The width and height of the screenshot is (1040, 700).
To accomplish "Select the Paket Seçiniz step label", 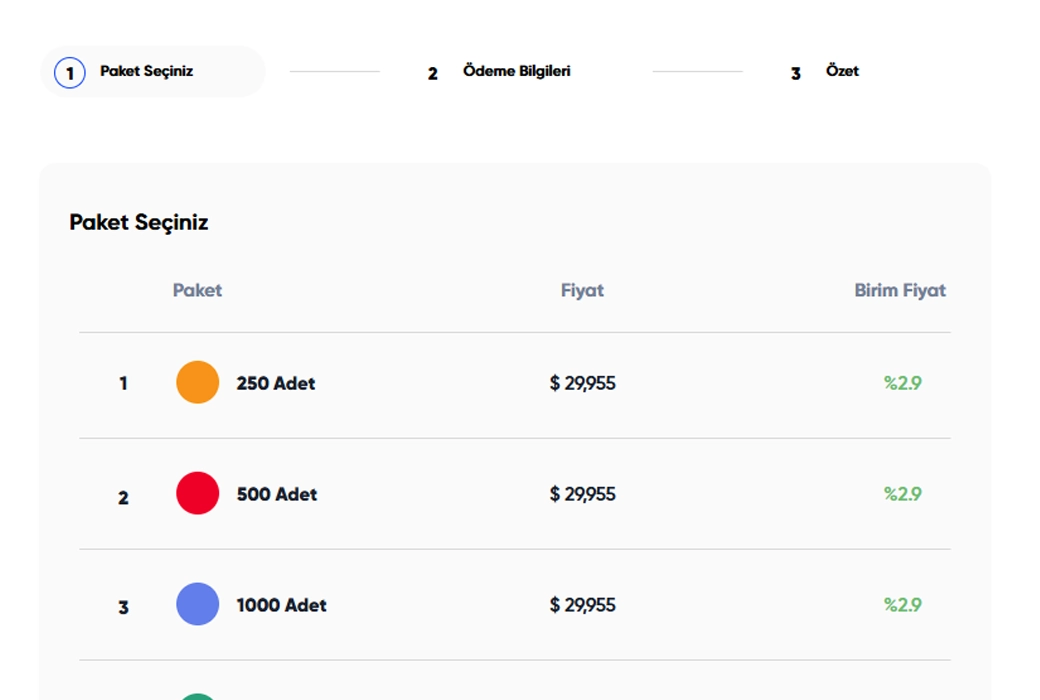I will point(146,71).
